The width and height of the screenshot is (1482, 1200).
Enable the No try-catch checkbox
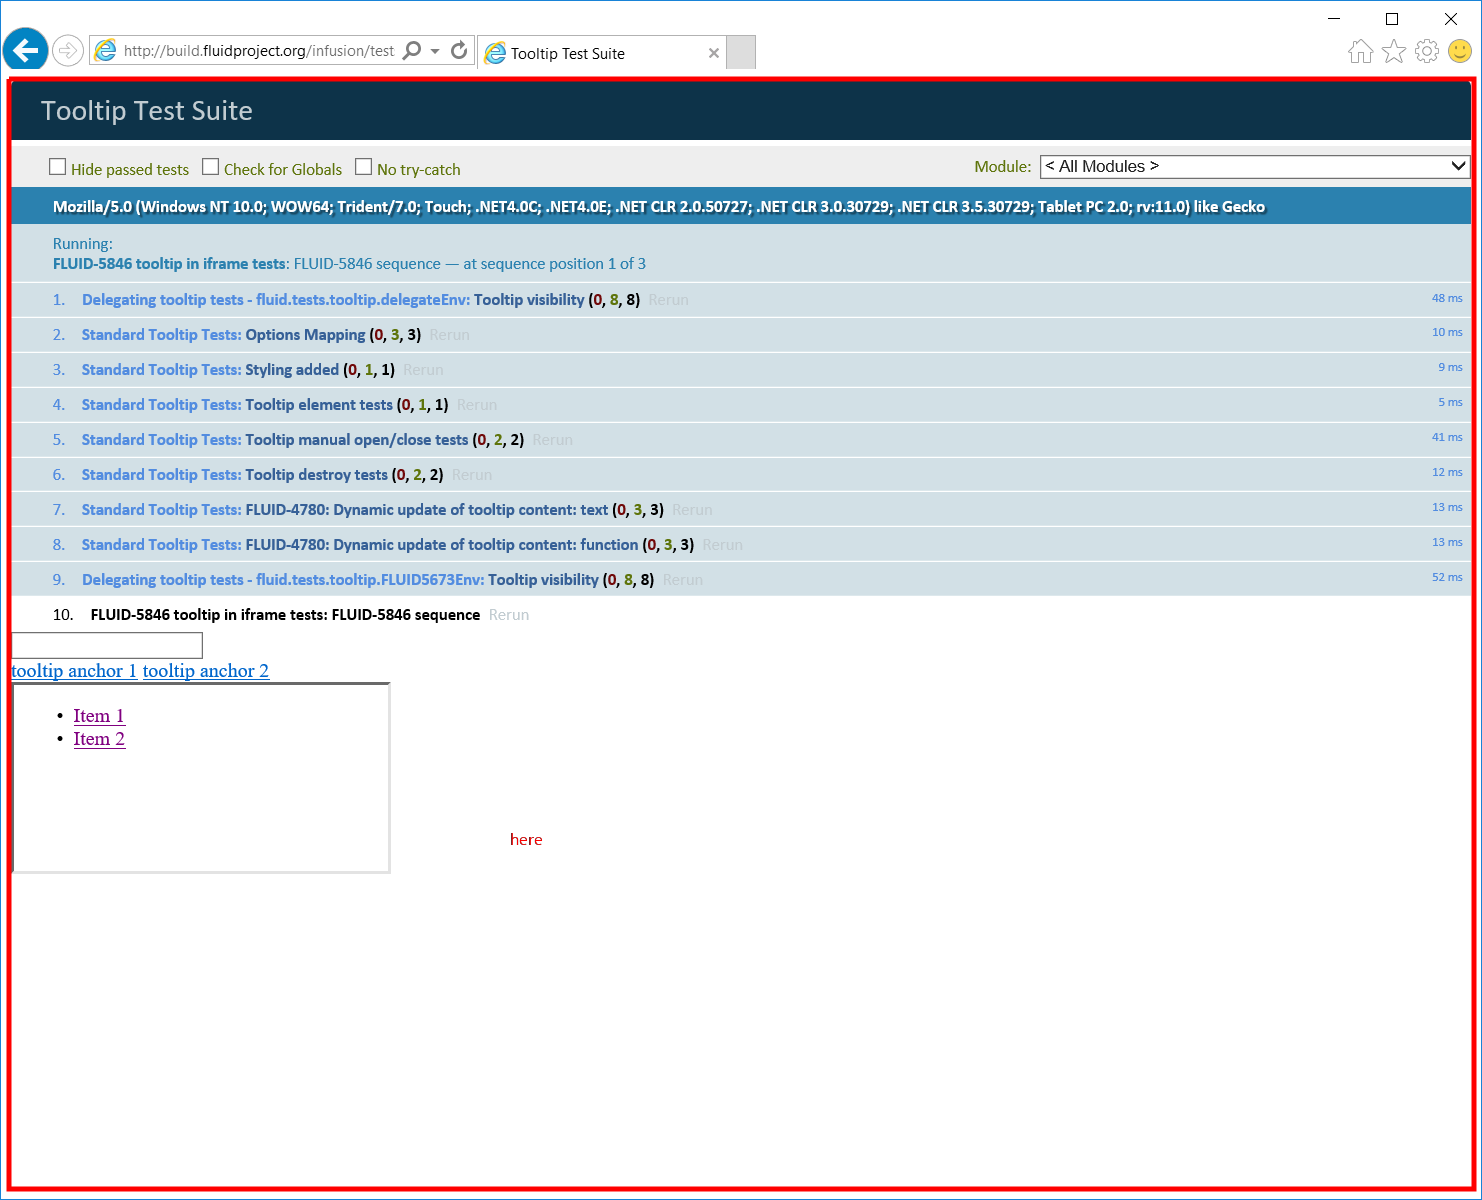(364, 167)
